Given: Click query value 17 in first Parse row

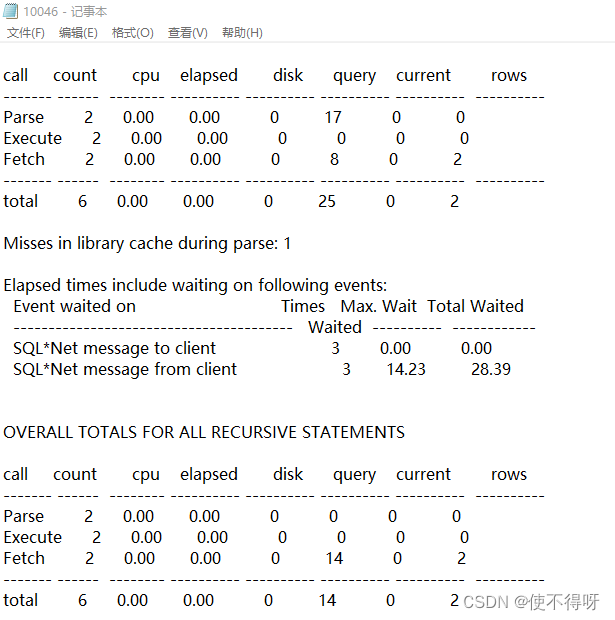Looking at the screenshot, I should click(333, 117).
